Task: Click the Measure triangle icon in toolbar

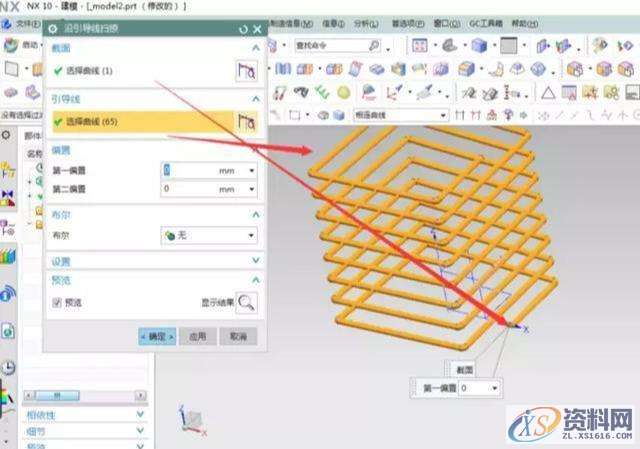Action: point(547,93)
